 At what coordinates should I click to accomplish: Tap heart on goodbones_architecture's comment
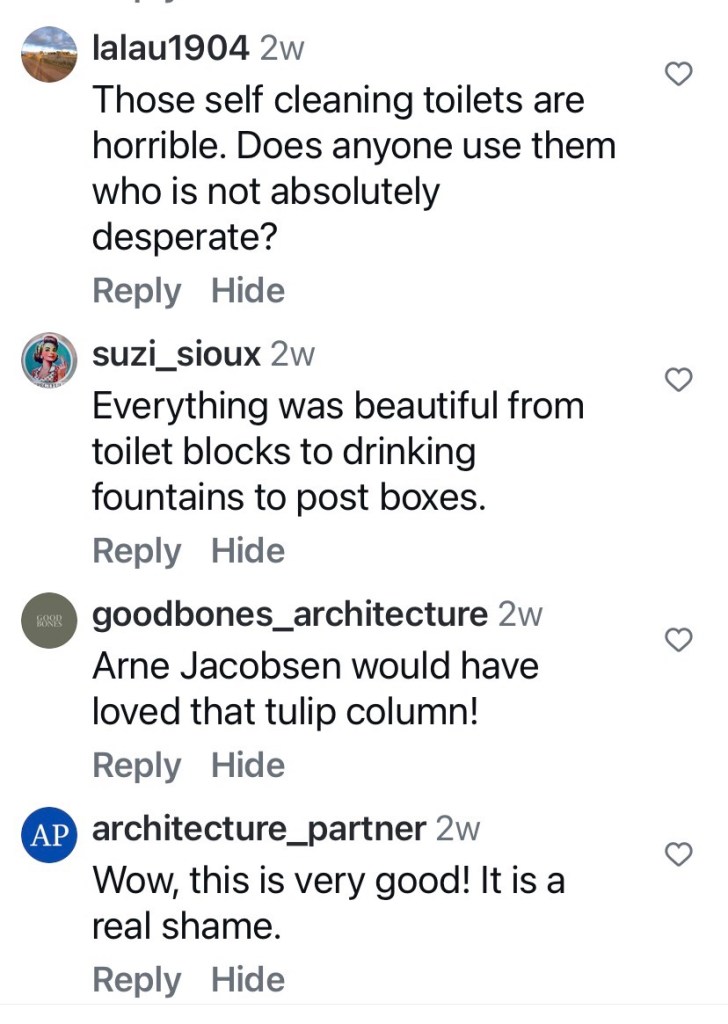tap(679, 640)
